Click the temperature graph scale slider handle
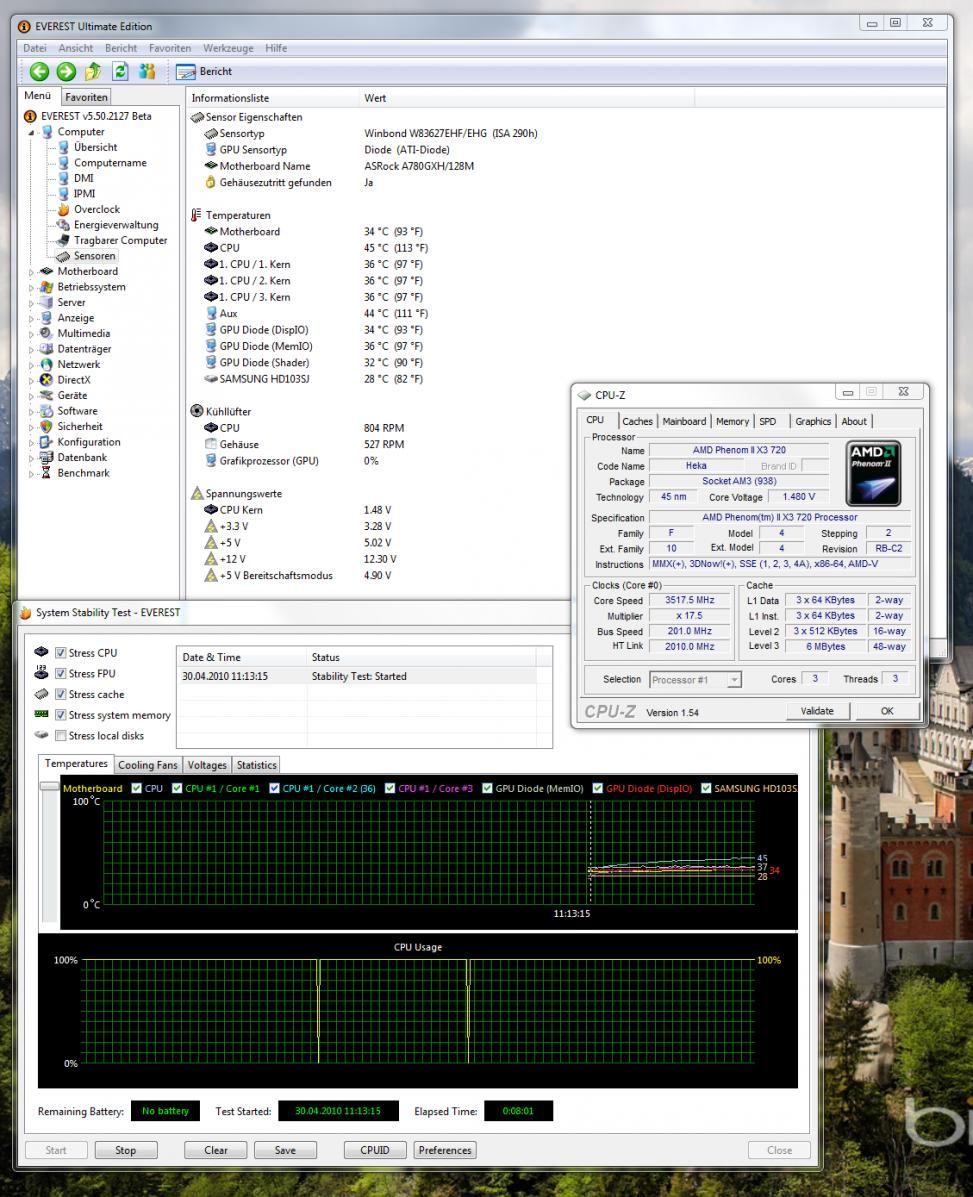This screenshot has width=973, height=1197. (50, 786)
